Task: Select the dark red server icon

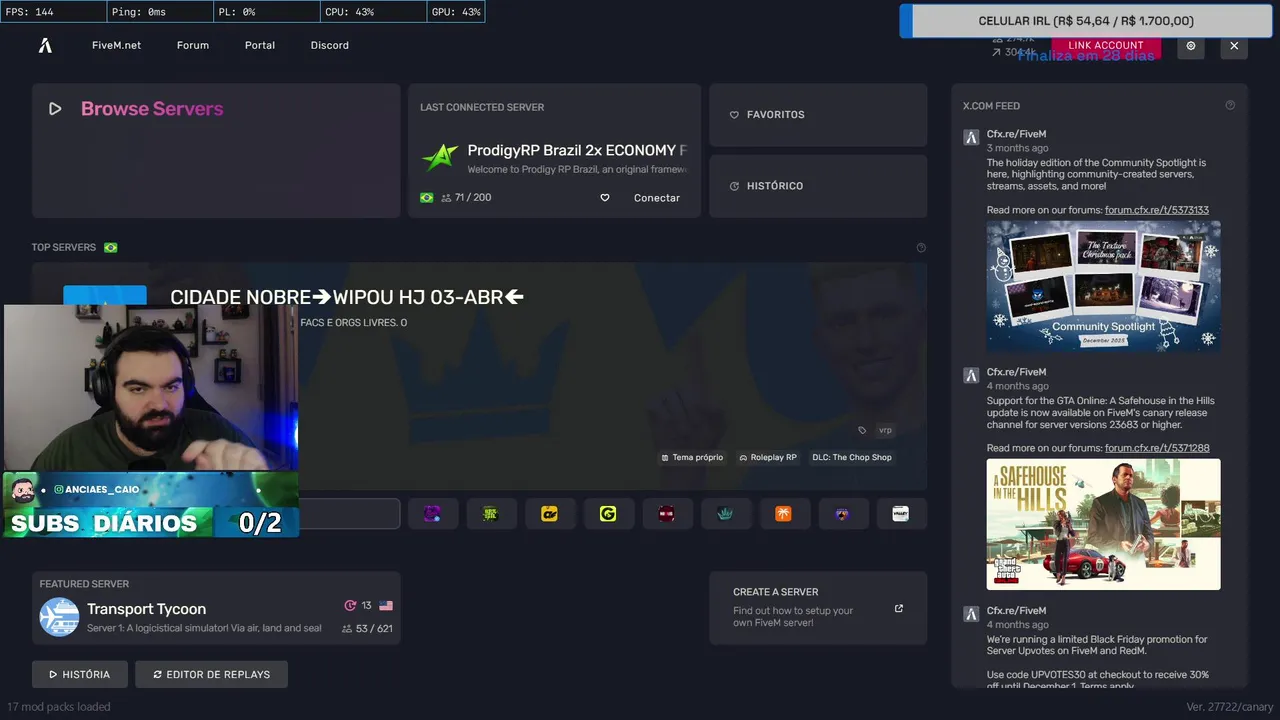Action: point(667,514)
